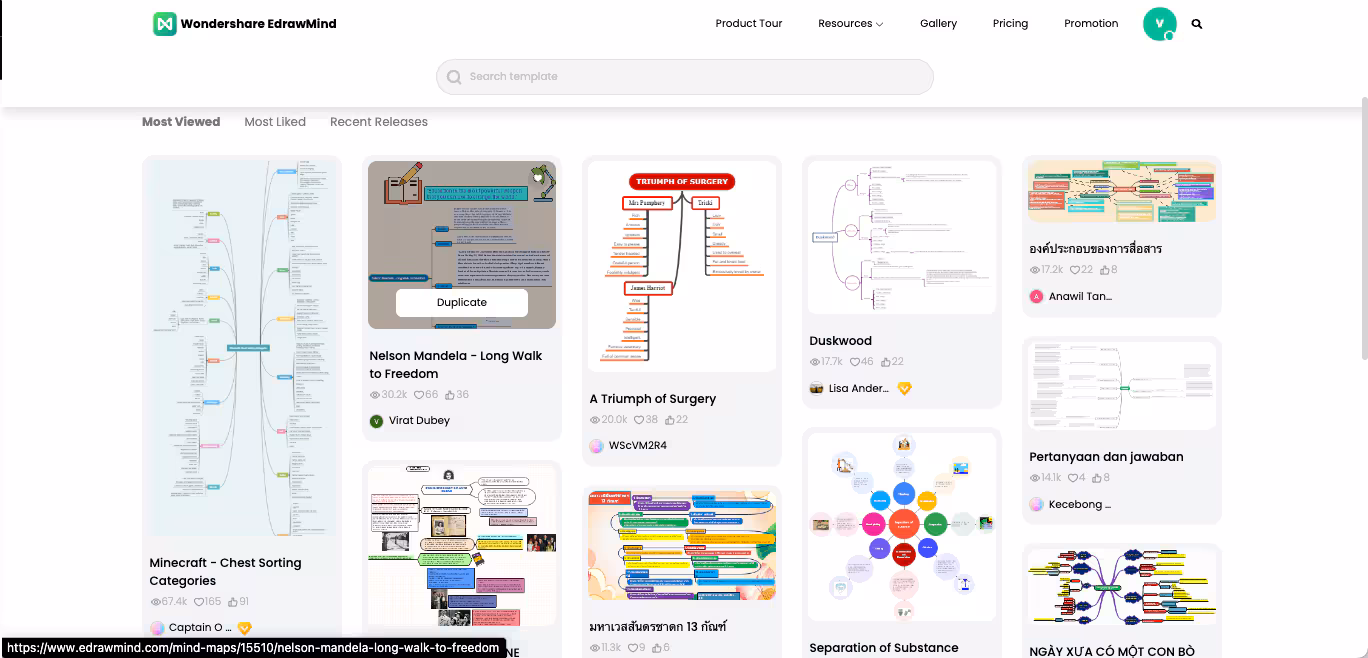Open the search magnifier icon in header
This screenshot has width=1368, height=658.
pyautogui.click(x=1197, y=24)
